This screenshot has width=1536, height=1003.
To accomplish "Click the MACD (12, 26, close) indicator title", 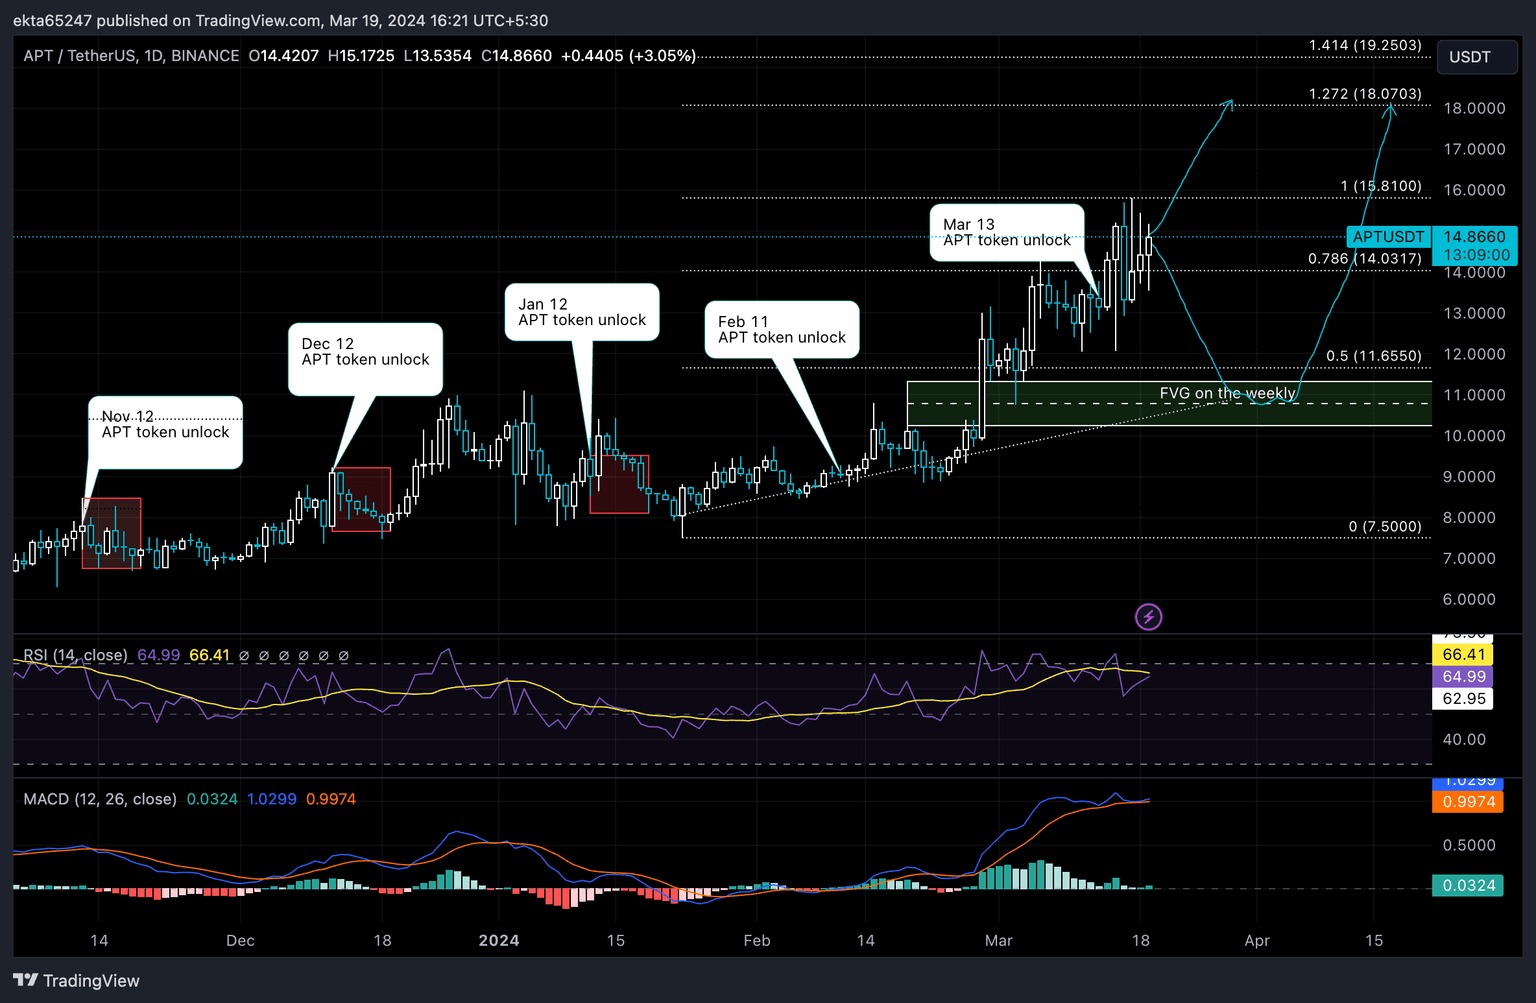I will pos(100,799).
